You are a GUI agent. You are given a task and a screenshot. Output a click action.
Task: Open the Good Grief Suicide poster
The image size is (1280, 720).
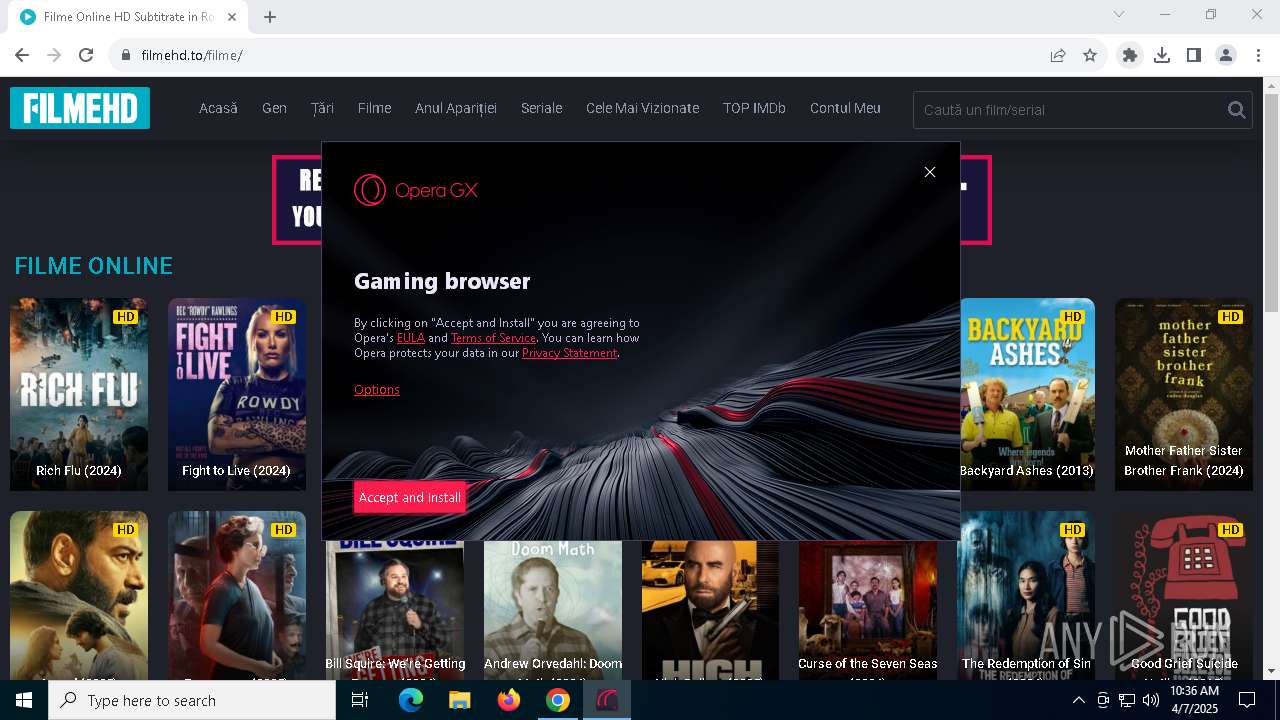(x=1184, y=596)
